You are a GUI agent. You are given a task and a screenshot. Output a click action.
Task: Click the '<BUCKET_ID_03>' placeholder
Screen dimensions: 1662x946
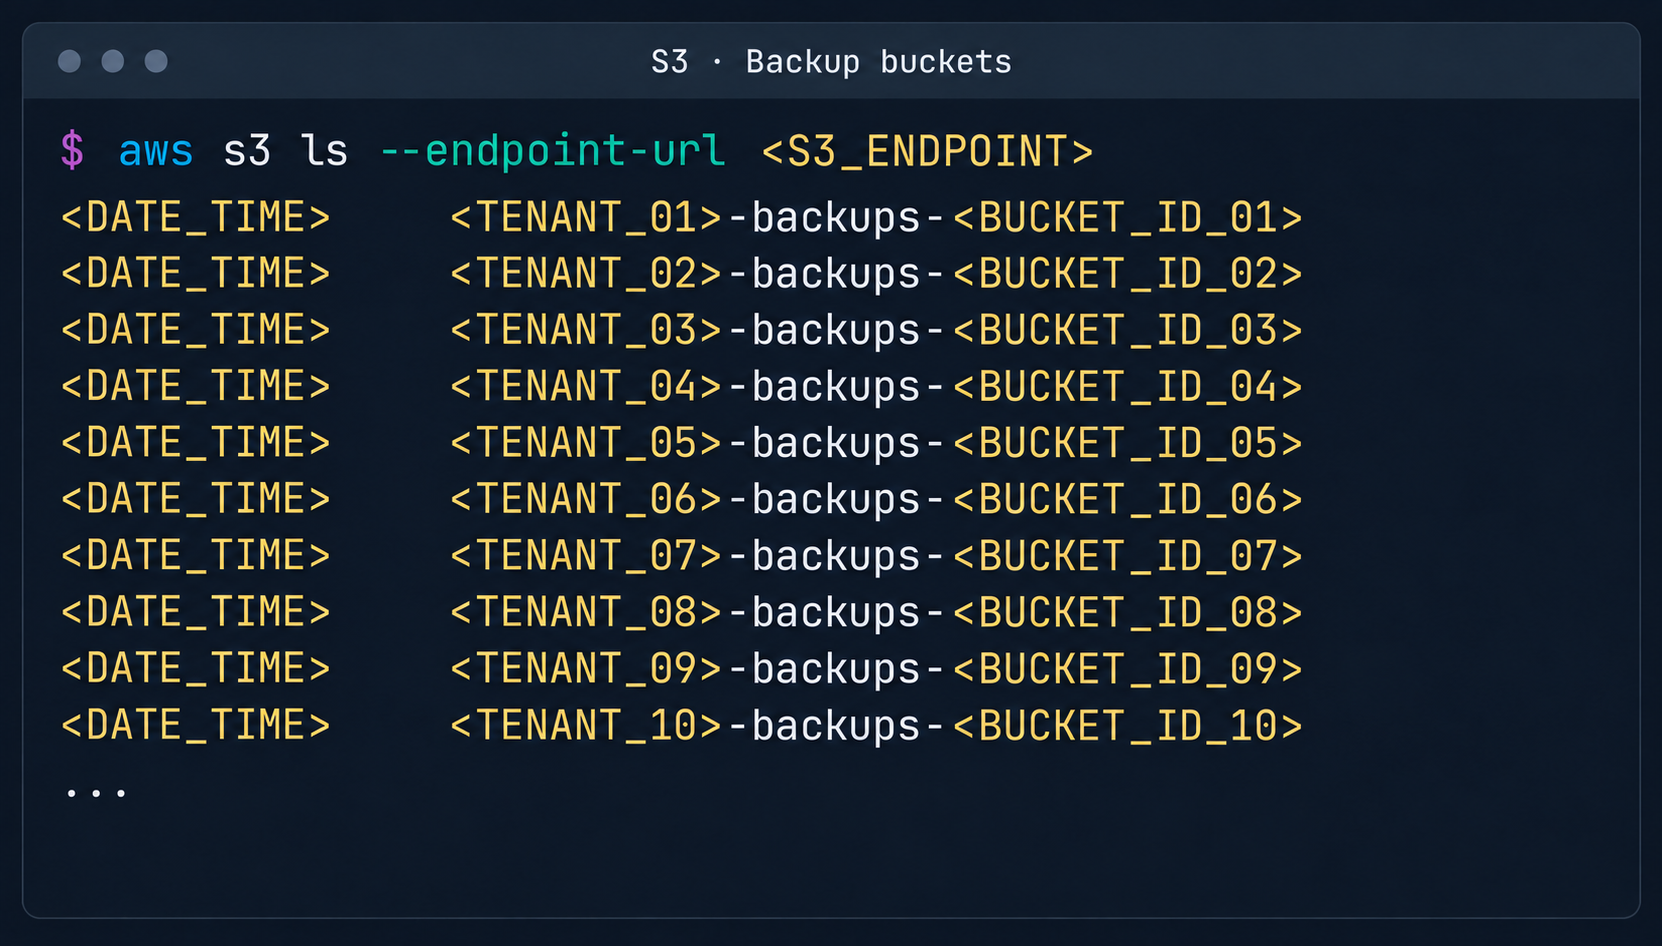(1128, 331)
